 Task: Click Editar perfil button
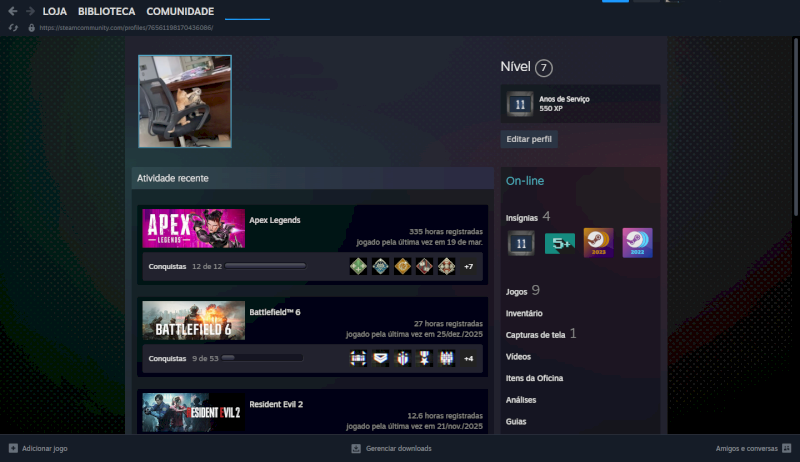529,139
